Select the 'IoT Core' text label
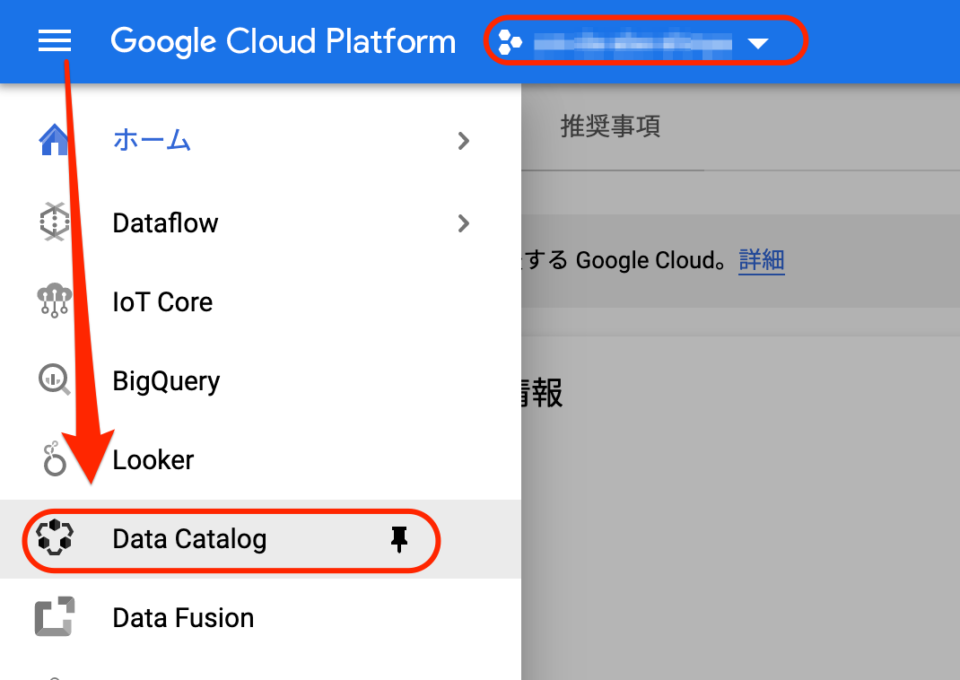Image resolution: width=960 pixels, height=680 pixels. [162, 302]
